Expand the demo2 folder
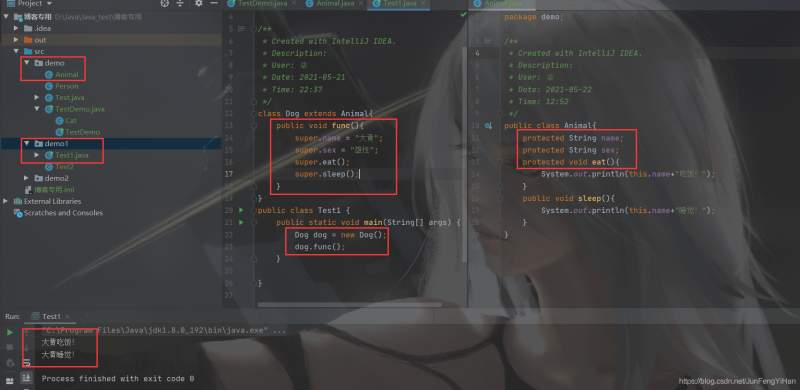The image size is (800, 390). pos(27,178)
